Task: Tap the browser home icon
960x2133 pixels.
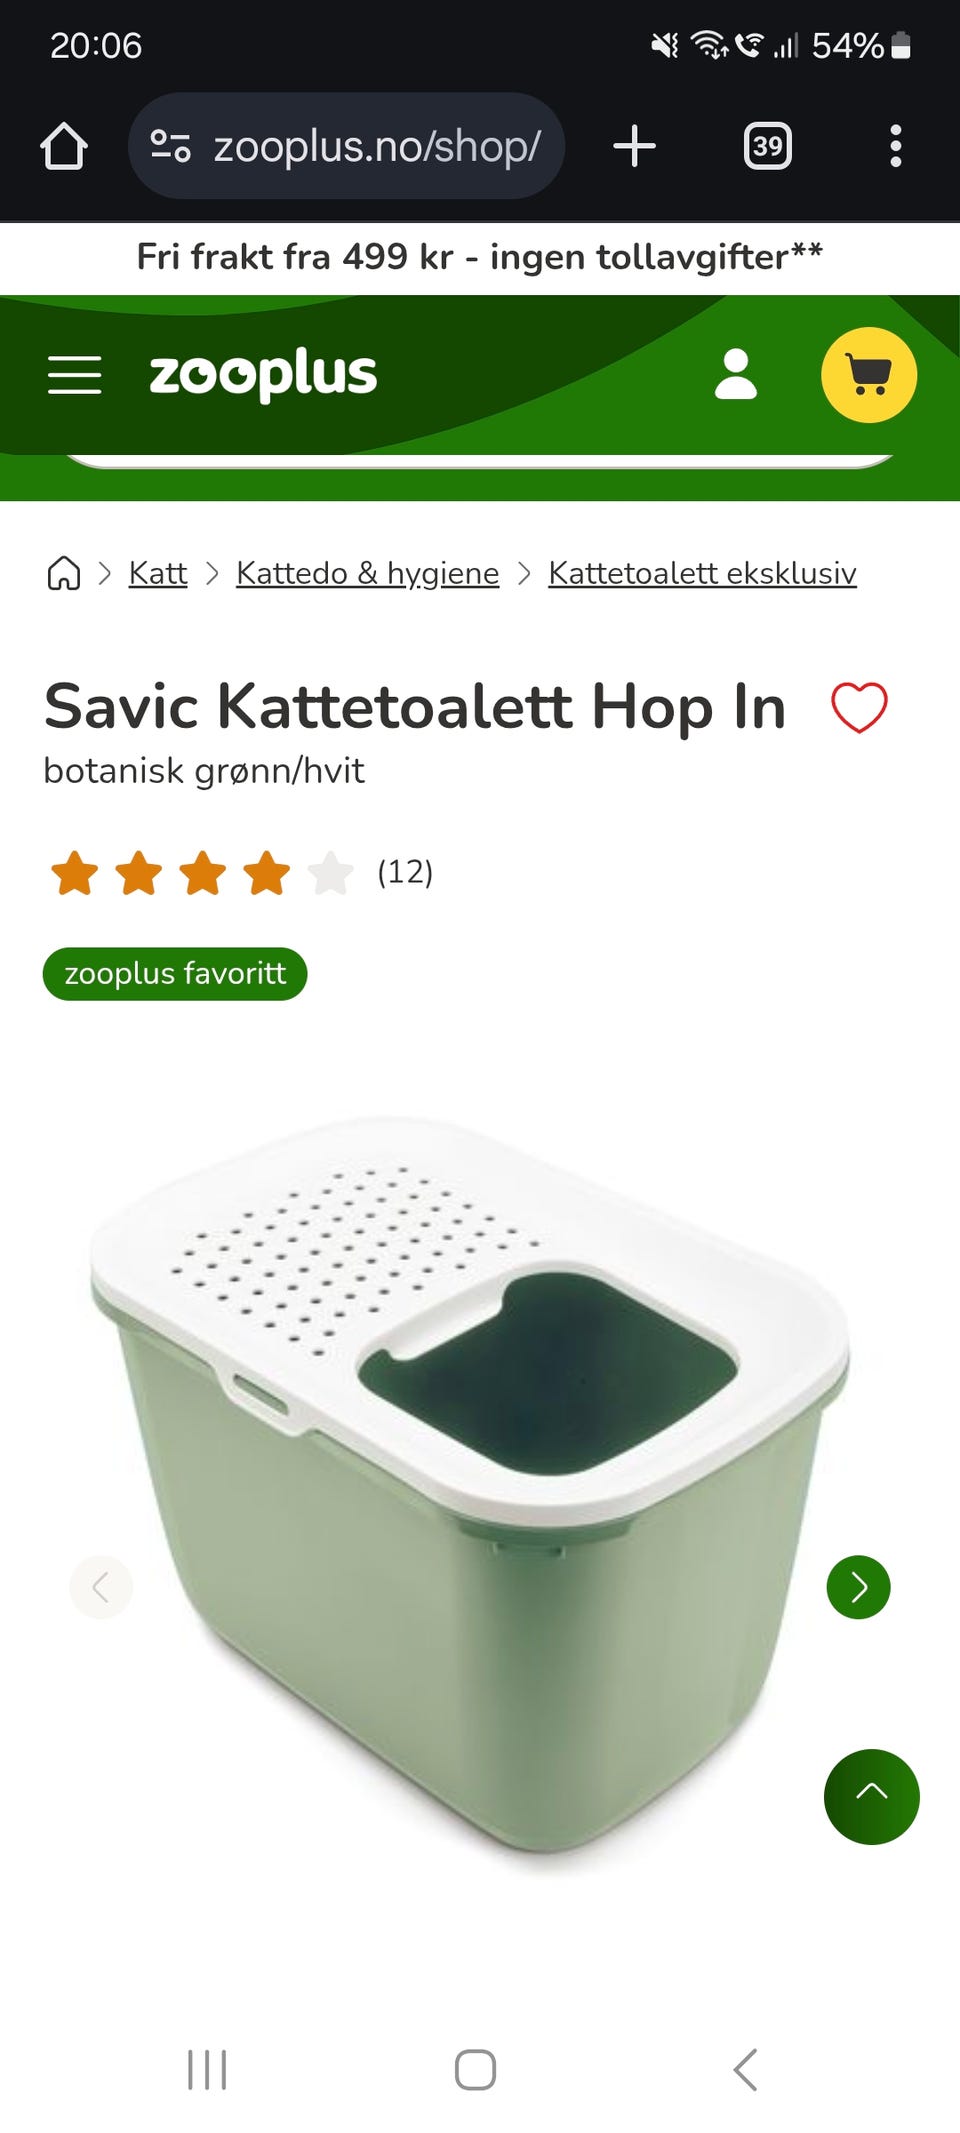Action: coord(64,146)
